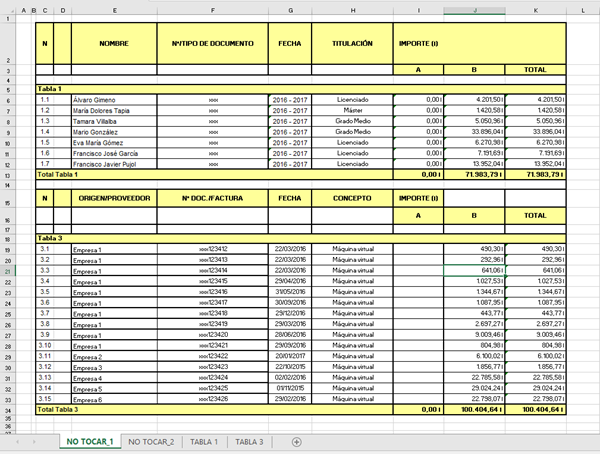Click the next sheet navigation arrow
Viewport: 600px width, 454px height.
pos(34,442)
